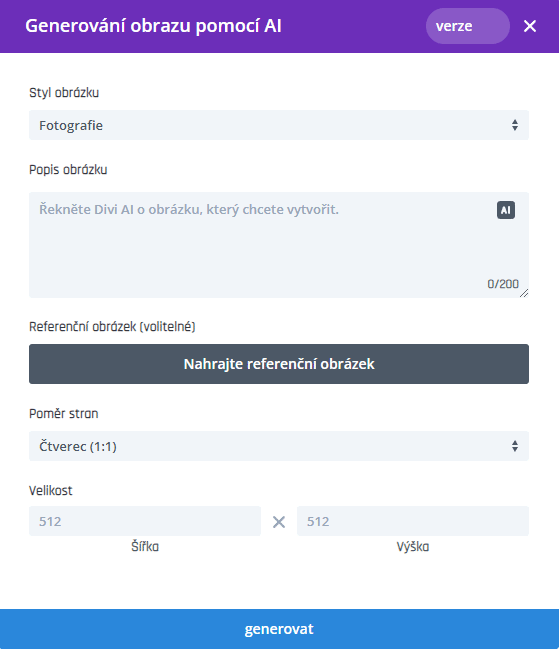
Task: Focus the Popis obrázku text area
Action: [x=279, y=245]
